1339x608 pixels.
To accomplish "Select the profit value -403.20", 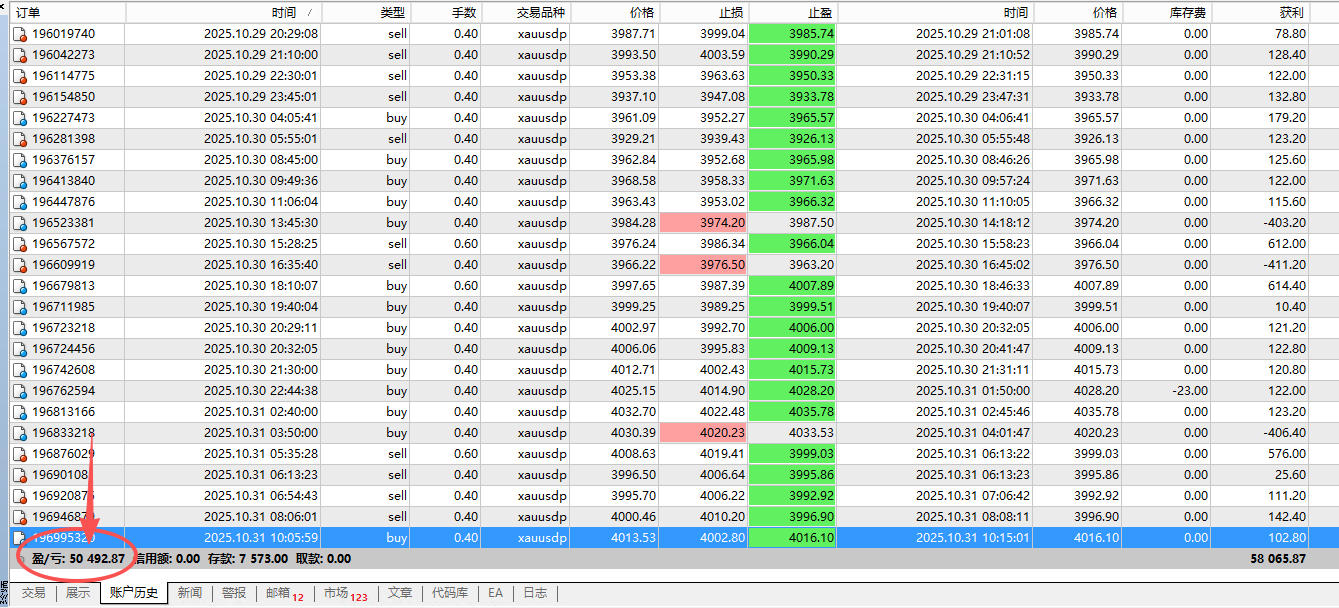I will [x=1285, y=223].
